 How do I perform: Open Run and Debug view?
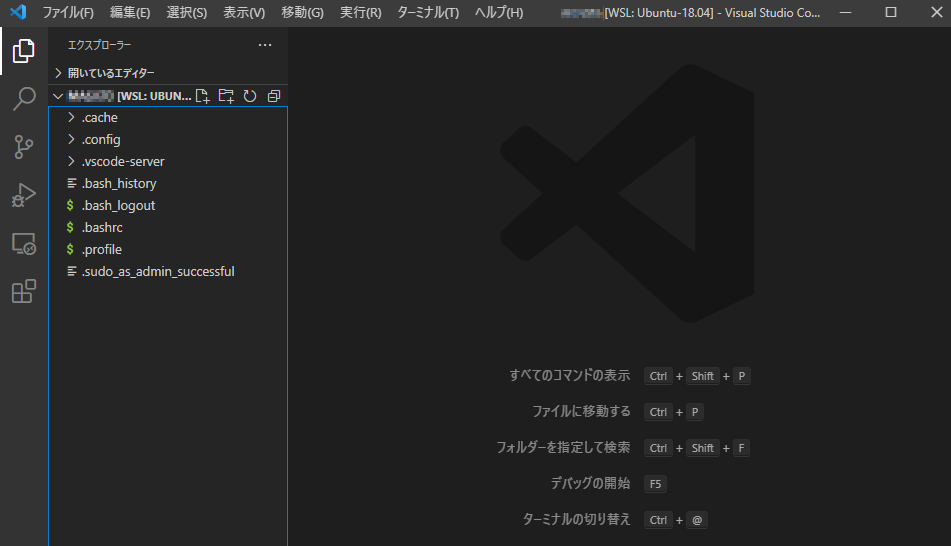24,195
